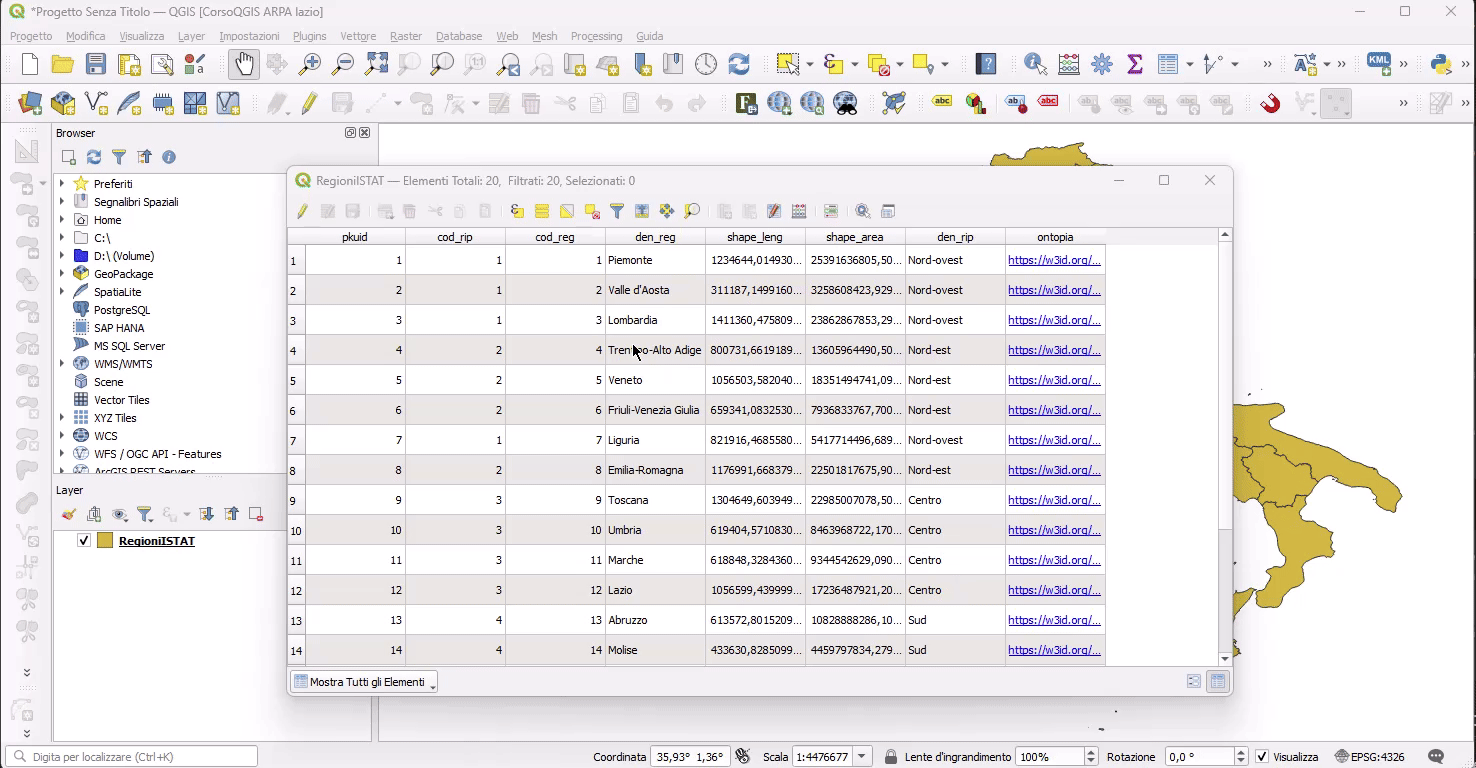Open the Identify Features tool
The height and width of the screenshot is (768, 1476).
(x=1035, y=65)
